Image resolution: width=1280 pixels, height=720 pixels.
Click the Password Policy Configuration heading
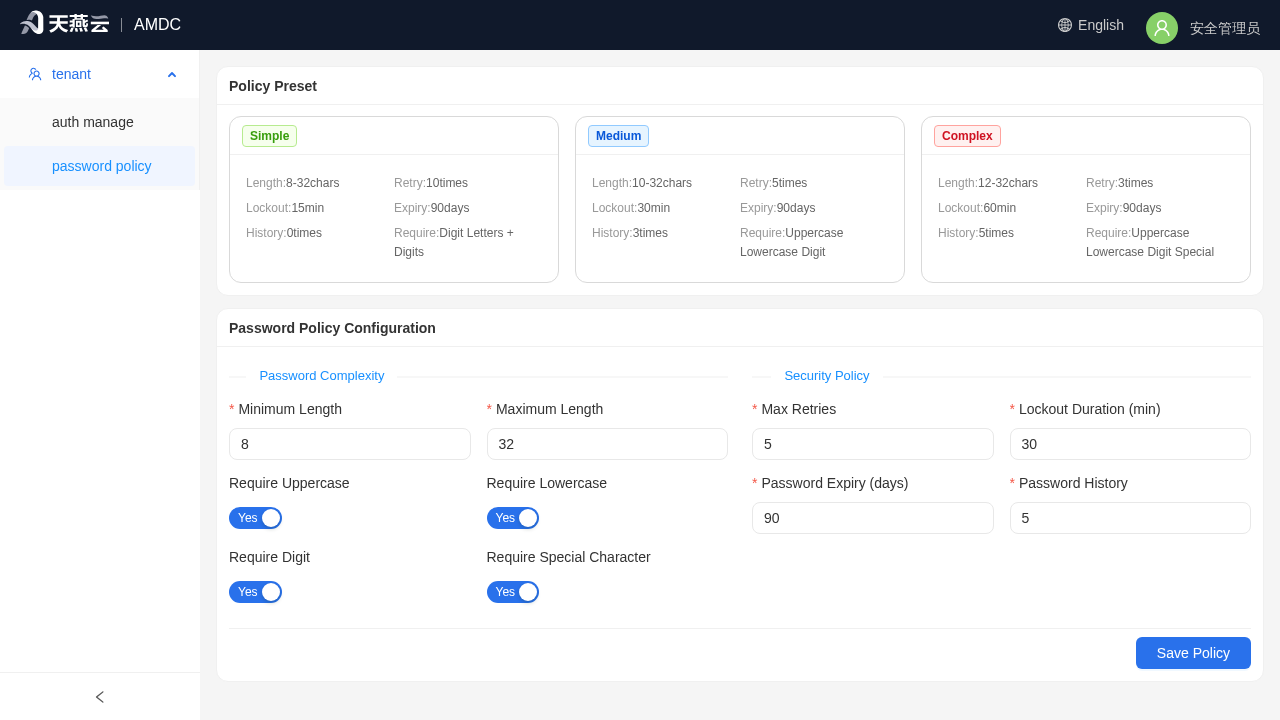(332, 328)
